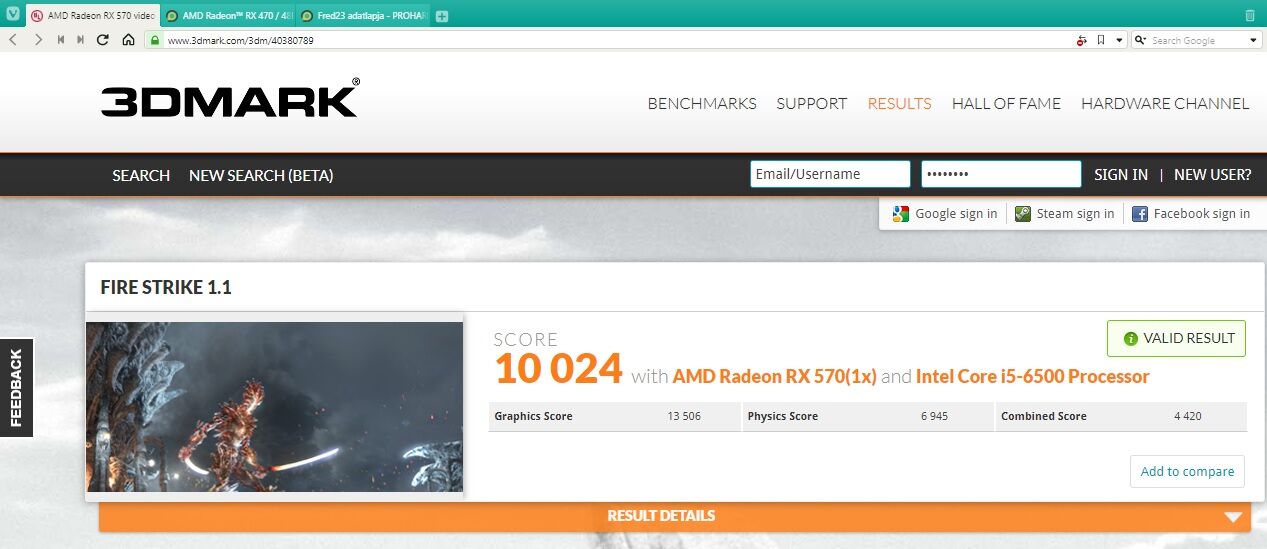The width and height of the screenshot is (1267, 549).
Task: Click the AMD Radeon RX 570(1x) link
Action: click(774, 376)
